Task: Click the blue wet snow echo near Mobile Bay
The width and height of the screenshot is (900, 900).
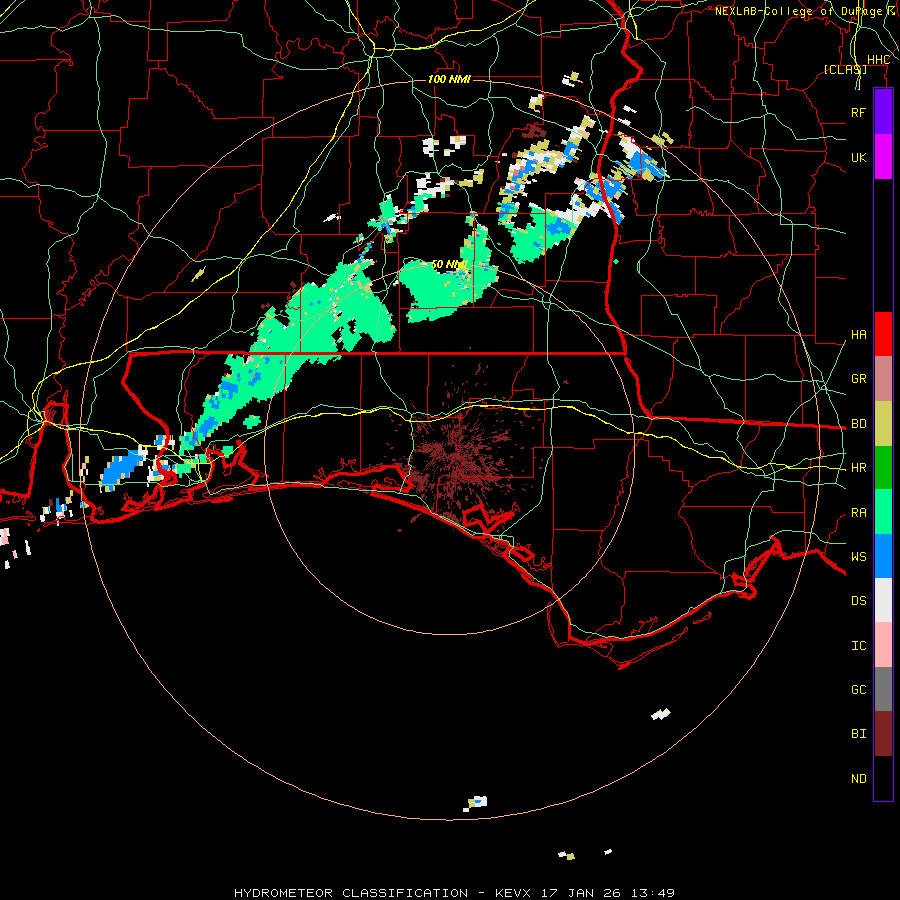Action: click(122, 470)
